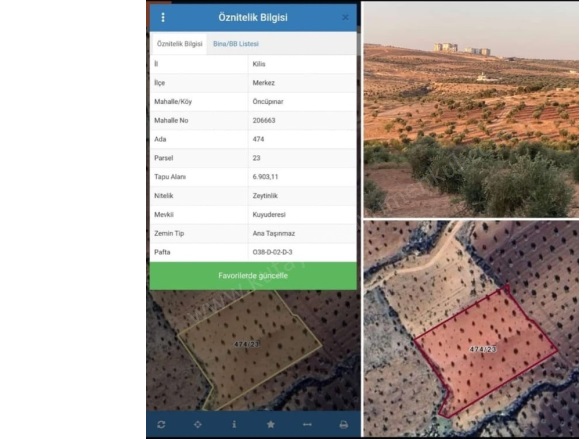Screen dimensions: 585x439
Task: Switch to the Bina/BB Listesi tab
Action: coord(236,44)
